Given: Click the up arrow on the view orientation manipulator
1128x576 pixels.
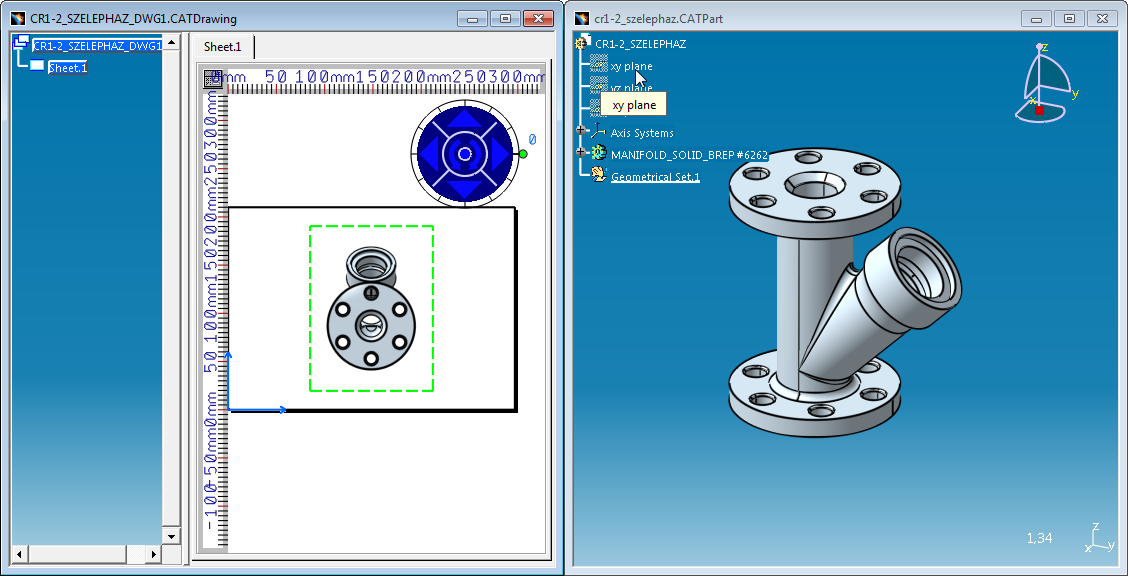Looking at the screenshot, I should click(x=464, y=119).
